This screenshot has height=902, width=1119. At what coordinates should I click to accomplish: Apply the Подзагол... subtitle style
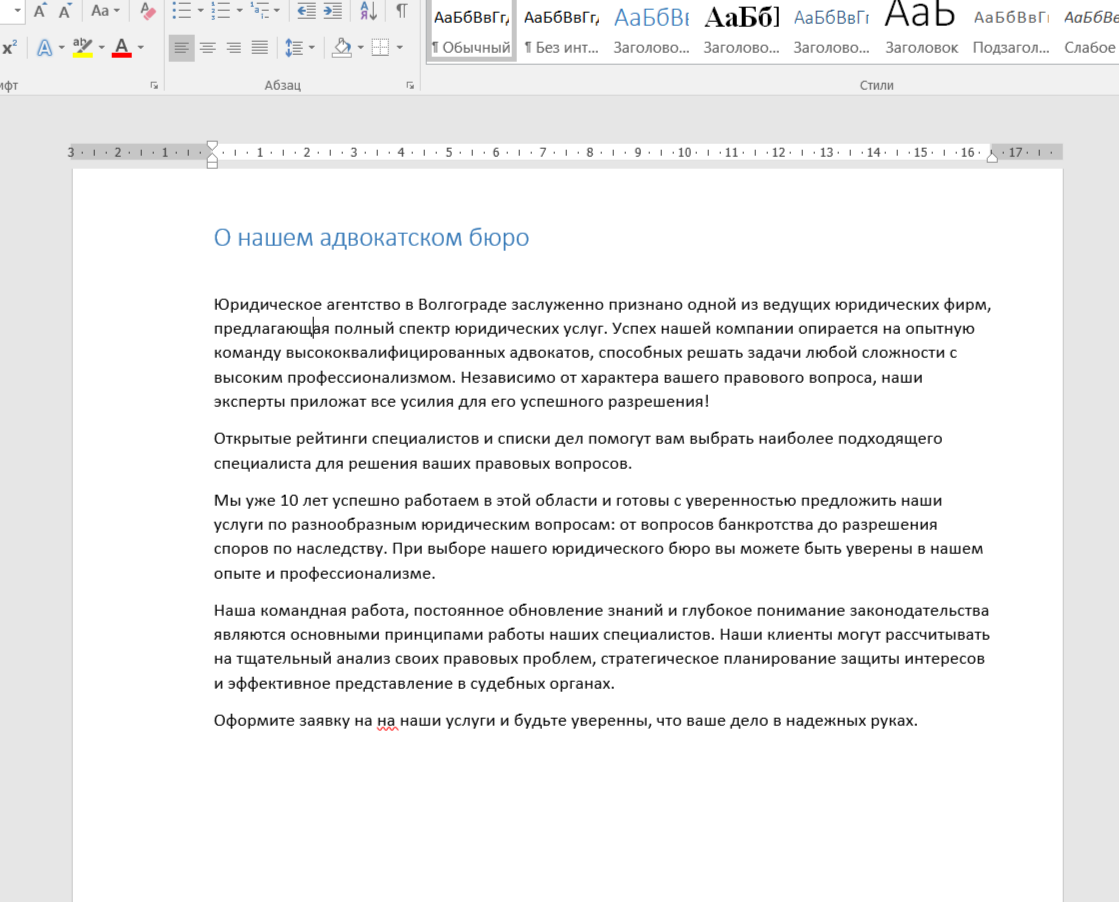click(1011, 30)
